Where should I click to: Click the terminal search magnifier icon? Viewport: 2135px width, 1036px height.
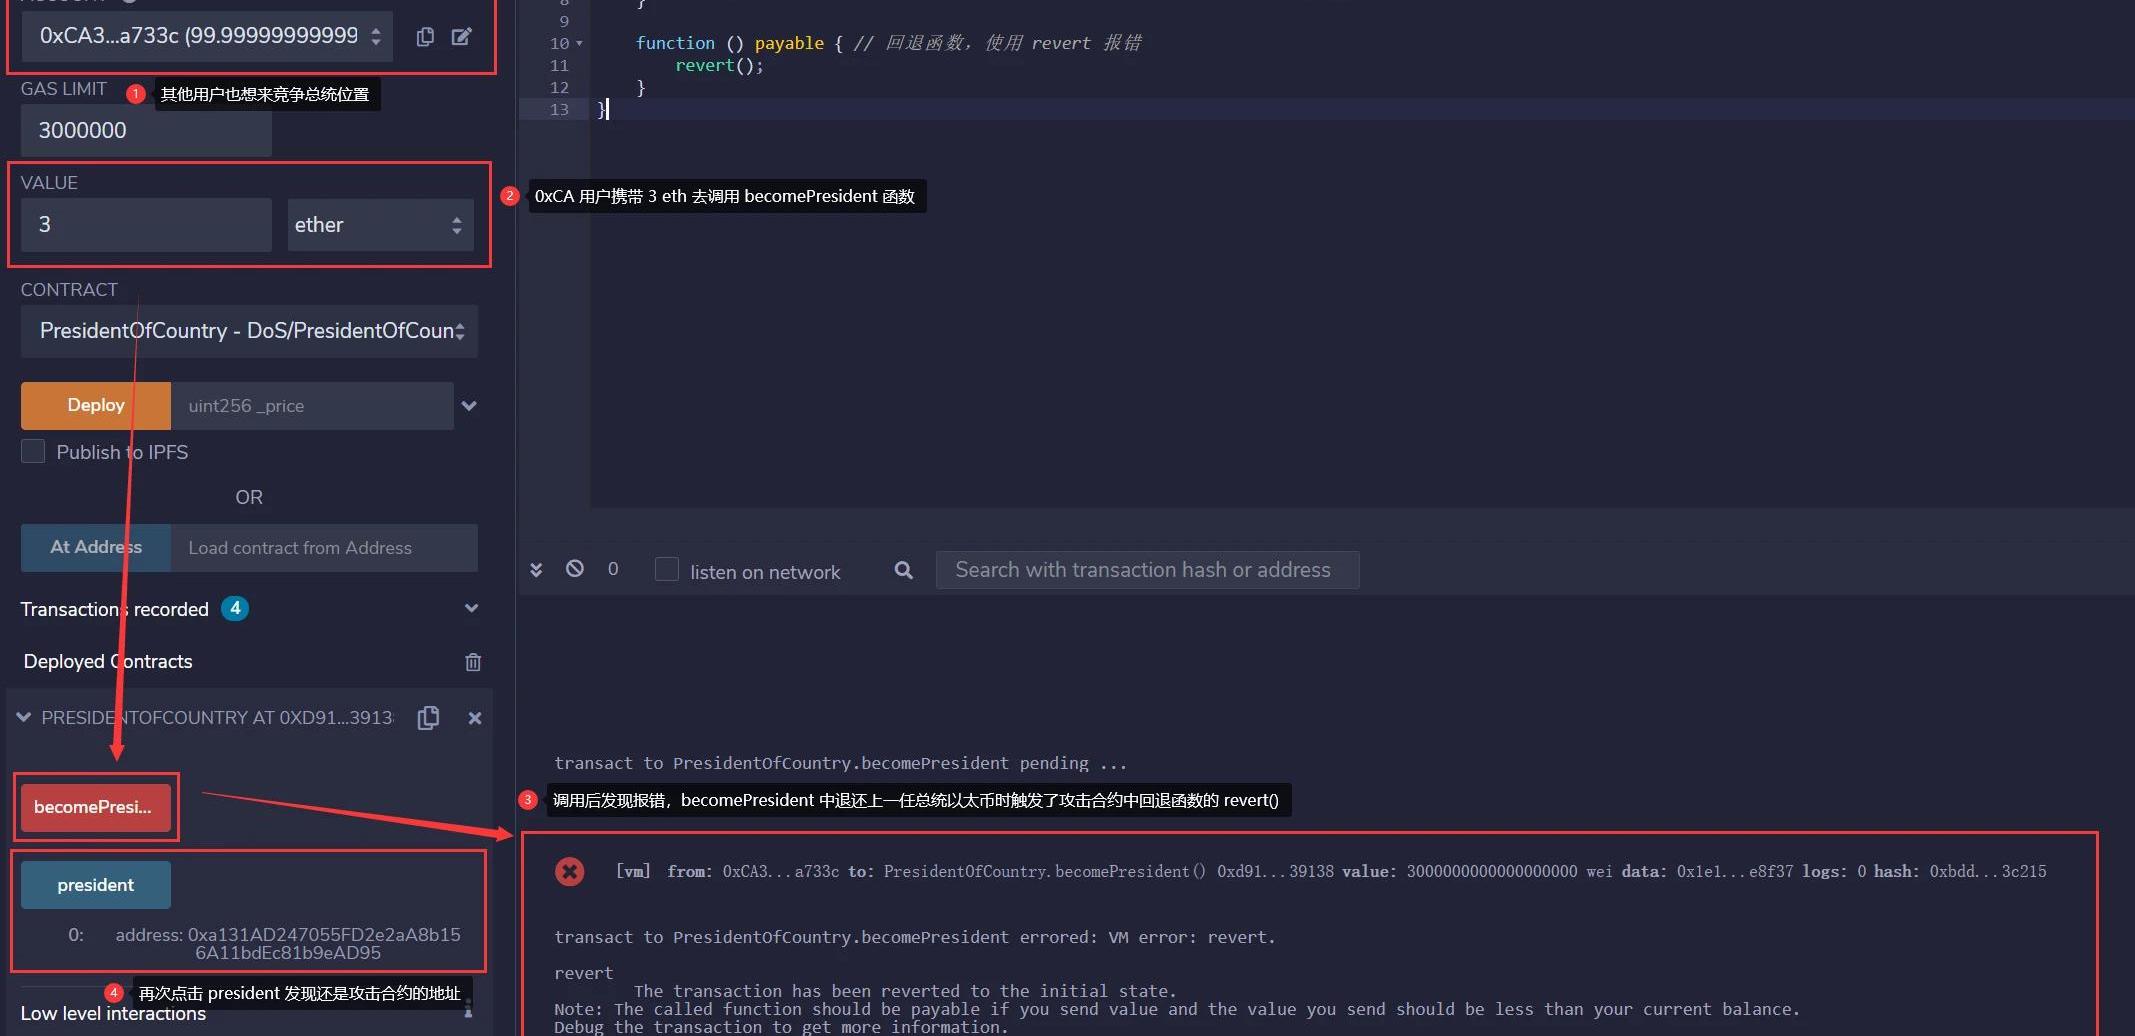[903, 570]
